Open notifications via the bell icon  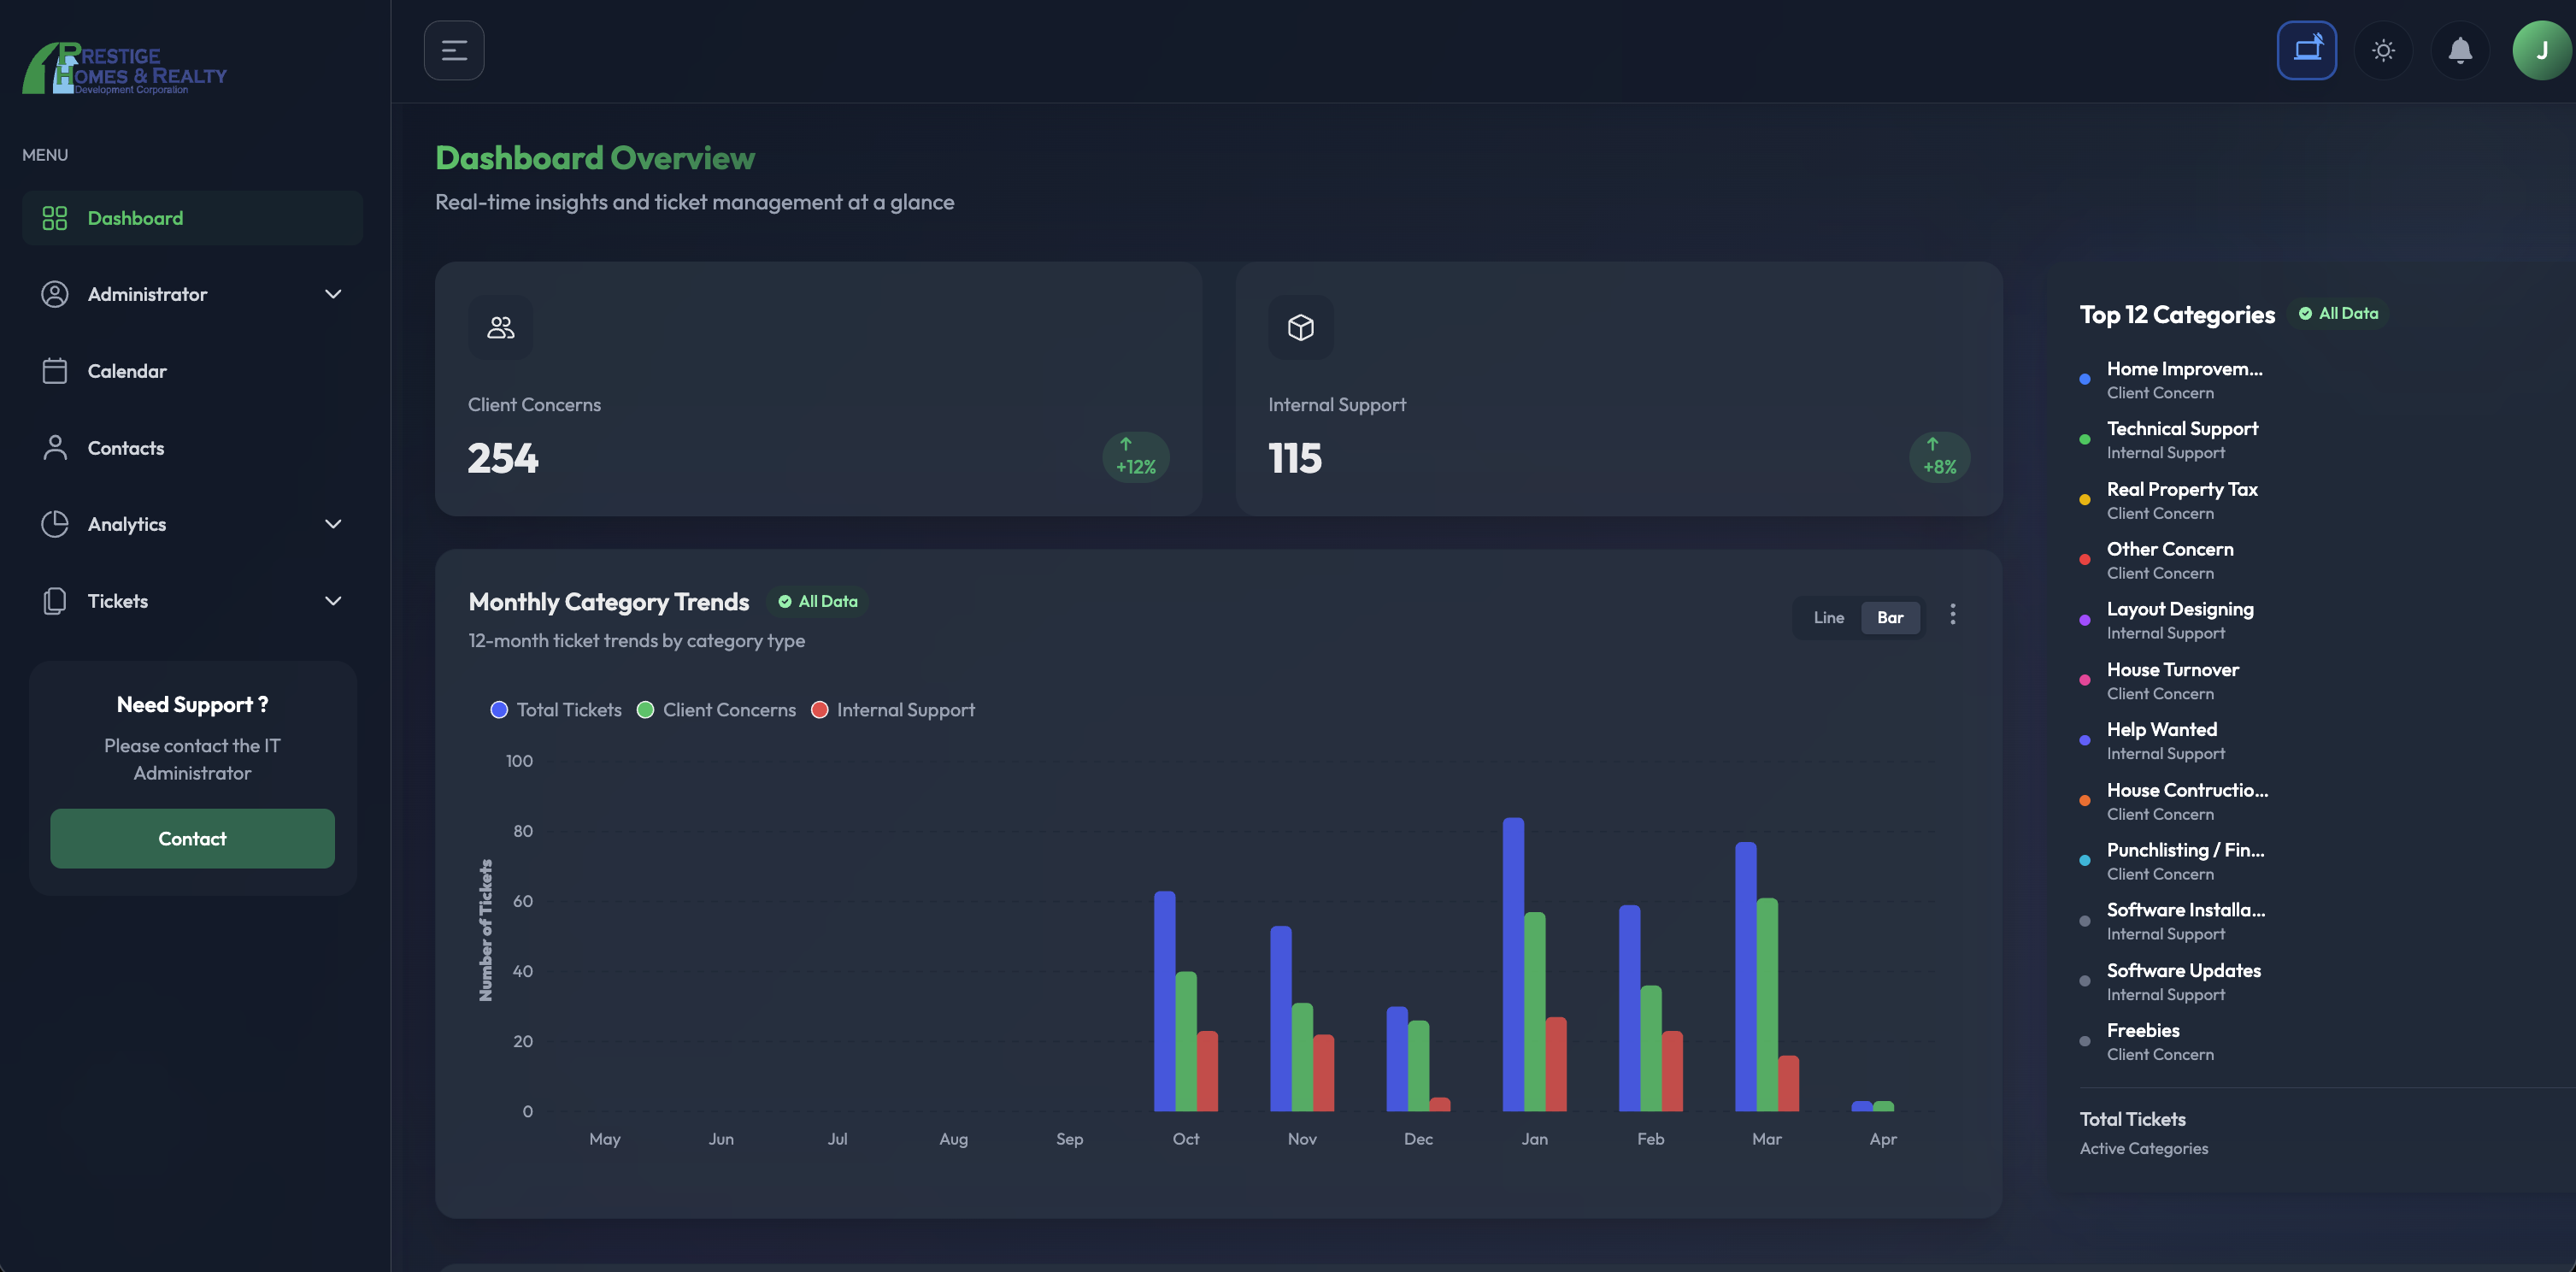coord(2460,50)
